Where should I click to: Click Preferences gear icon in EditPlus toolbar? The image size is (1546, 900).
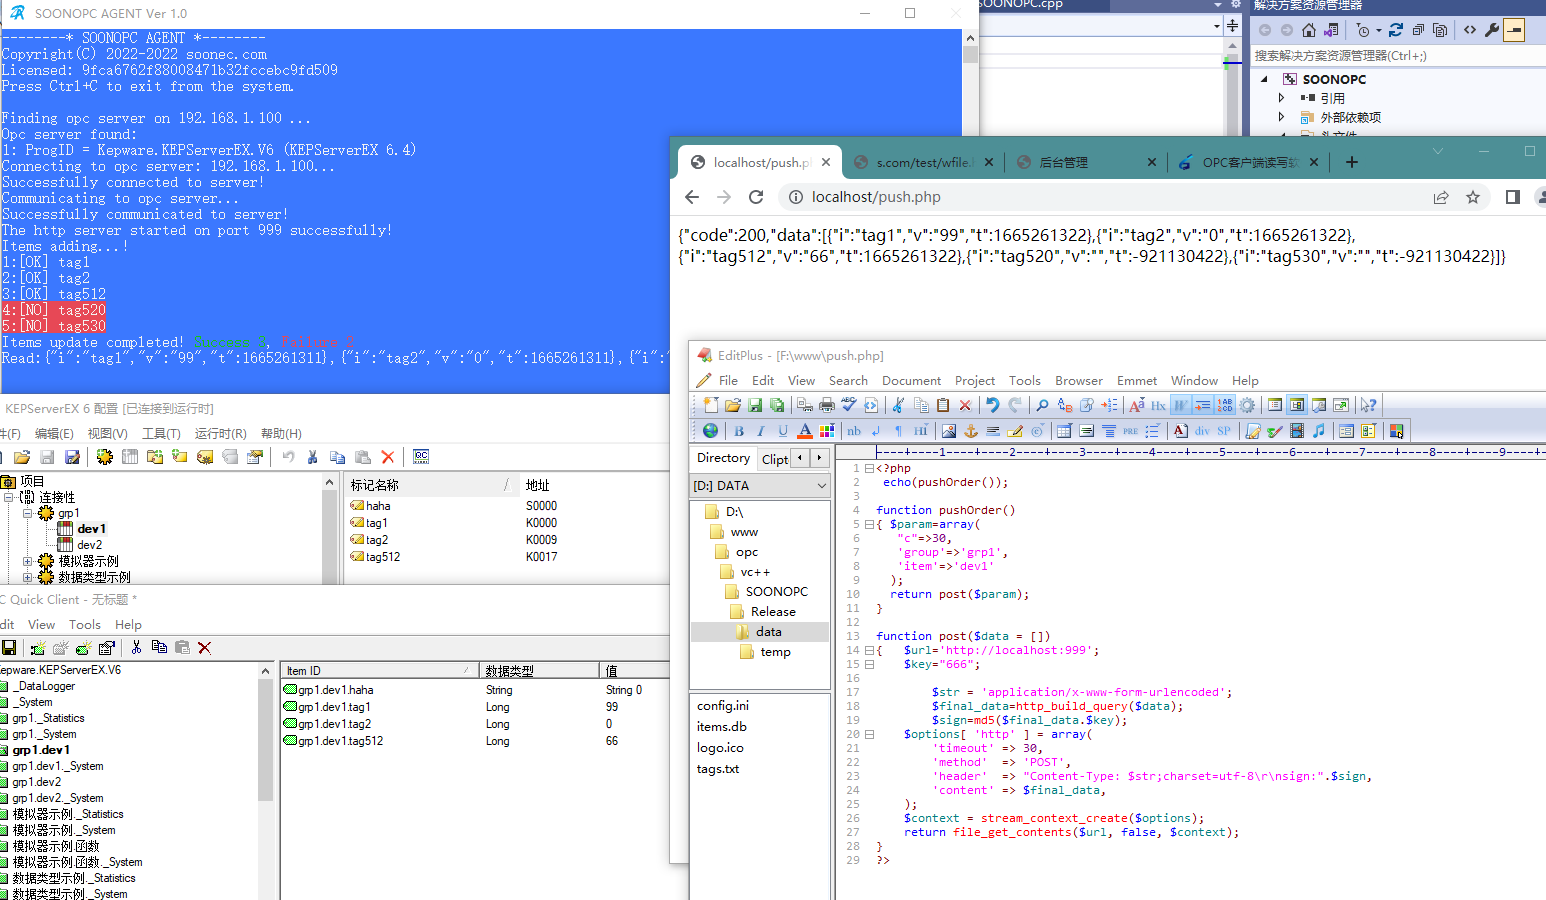tap(1247, 405)
